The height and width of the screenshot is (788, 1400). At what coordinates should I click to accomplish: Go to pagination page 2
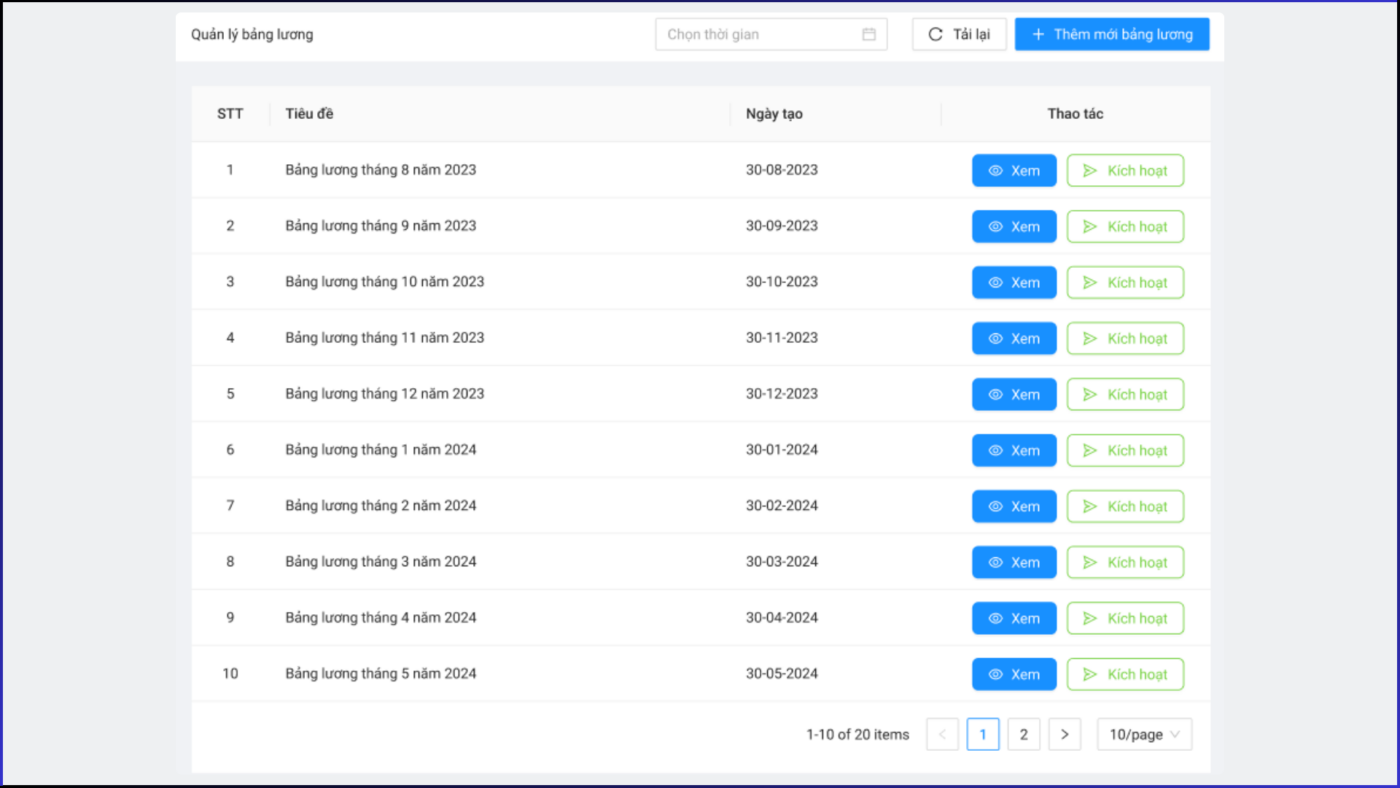1024,734
